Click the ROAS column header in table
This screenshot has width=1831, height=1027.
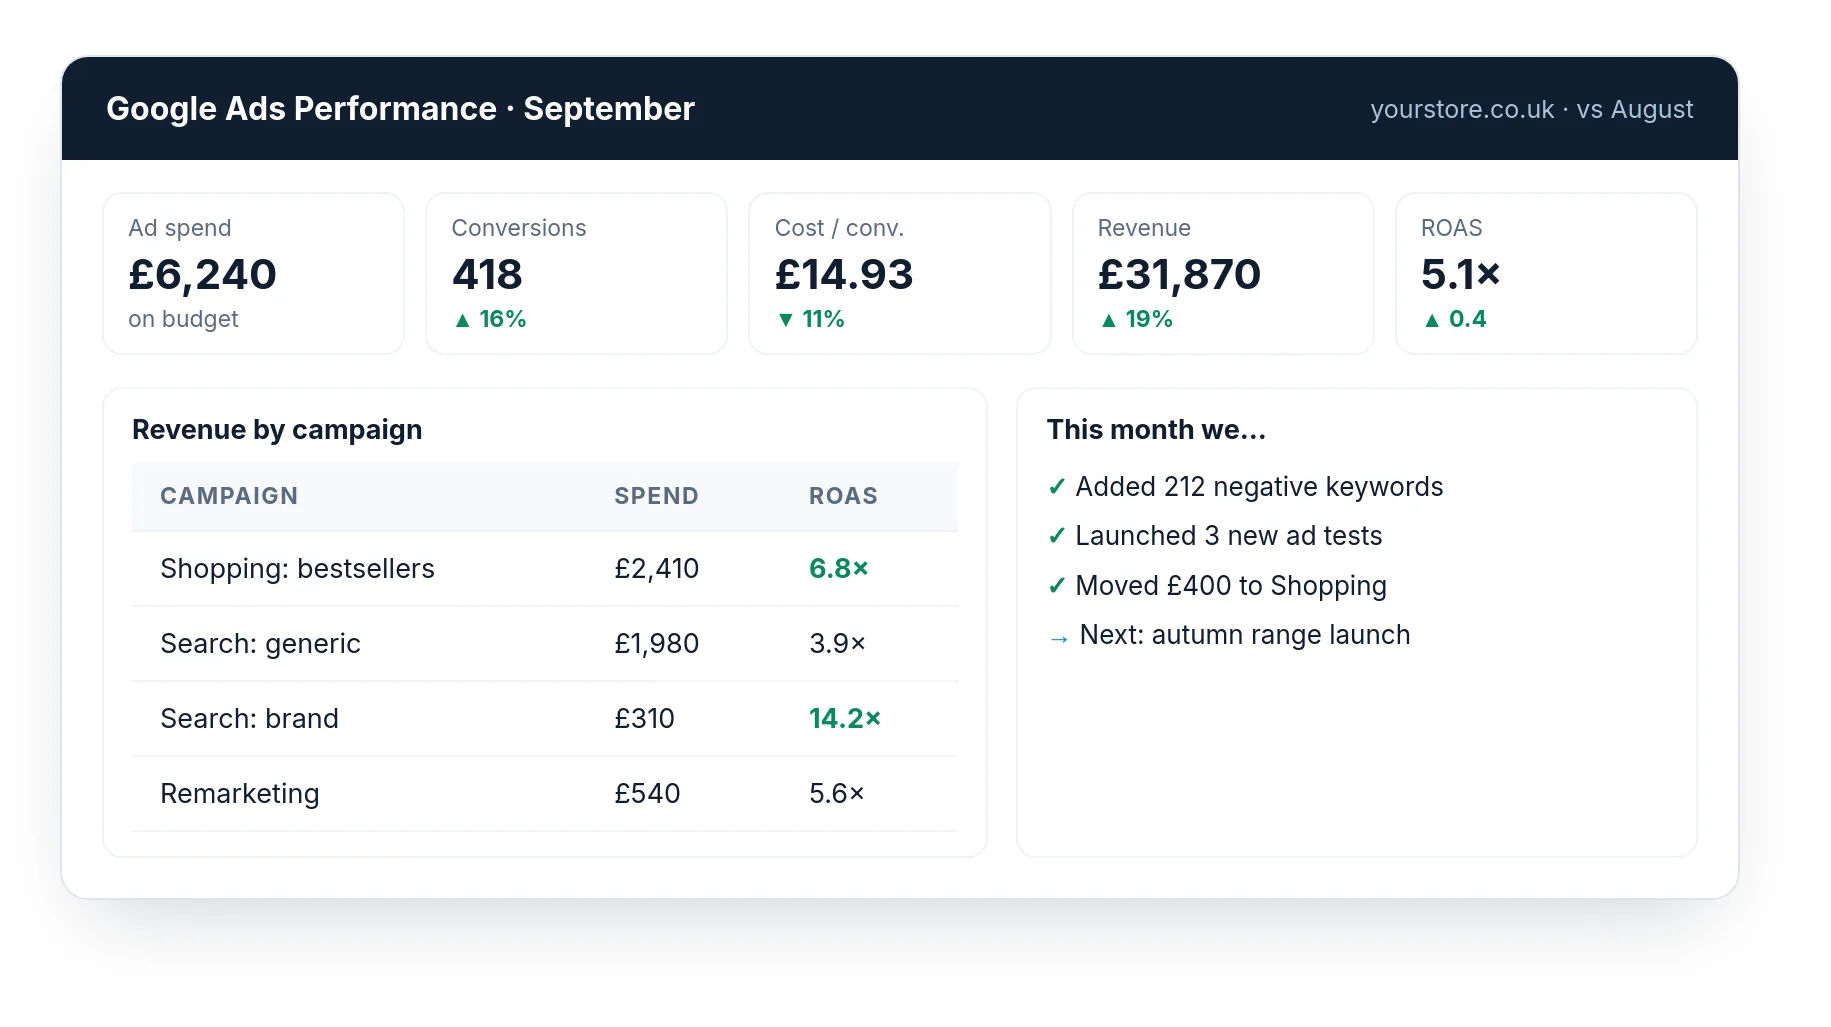(843, 496)
